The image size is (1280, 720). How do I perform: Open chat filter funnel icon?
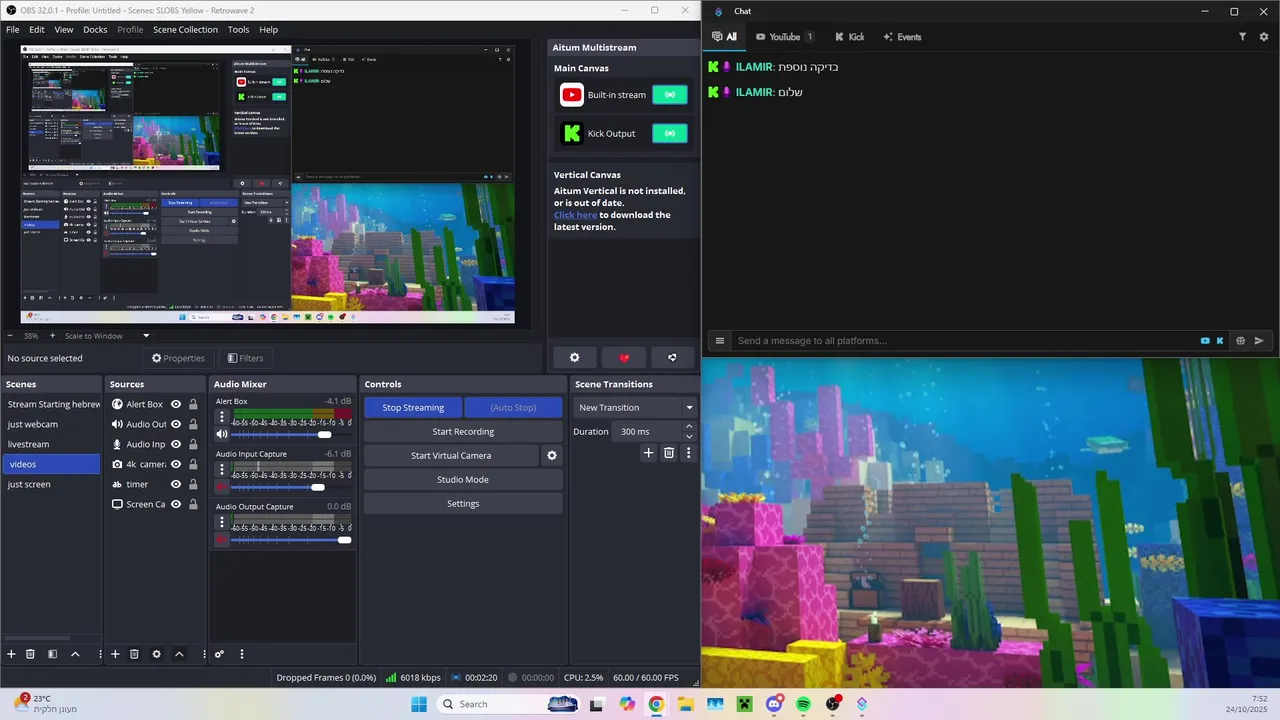tap(1243, 37)
